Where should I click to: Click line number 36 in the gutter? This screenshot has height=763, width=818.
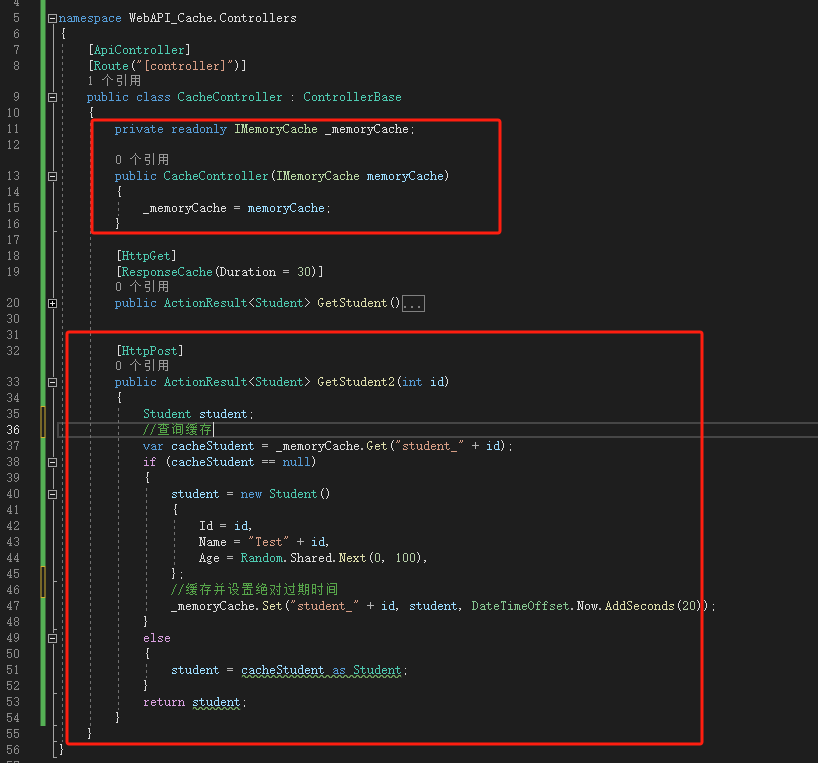tap(13, 430)
